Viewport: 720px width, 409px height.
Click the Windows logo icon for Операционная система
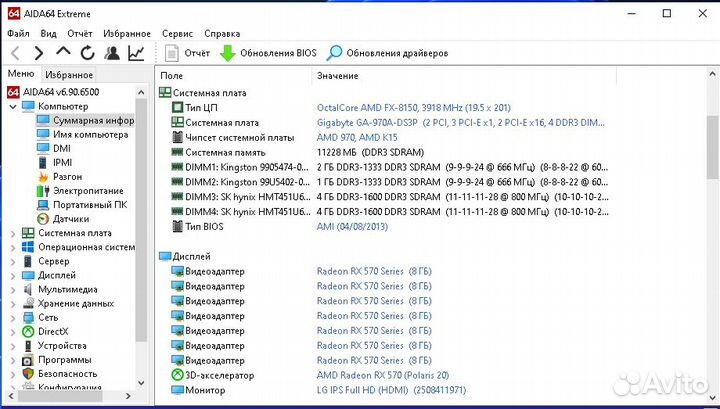28,247
